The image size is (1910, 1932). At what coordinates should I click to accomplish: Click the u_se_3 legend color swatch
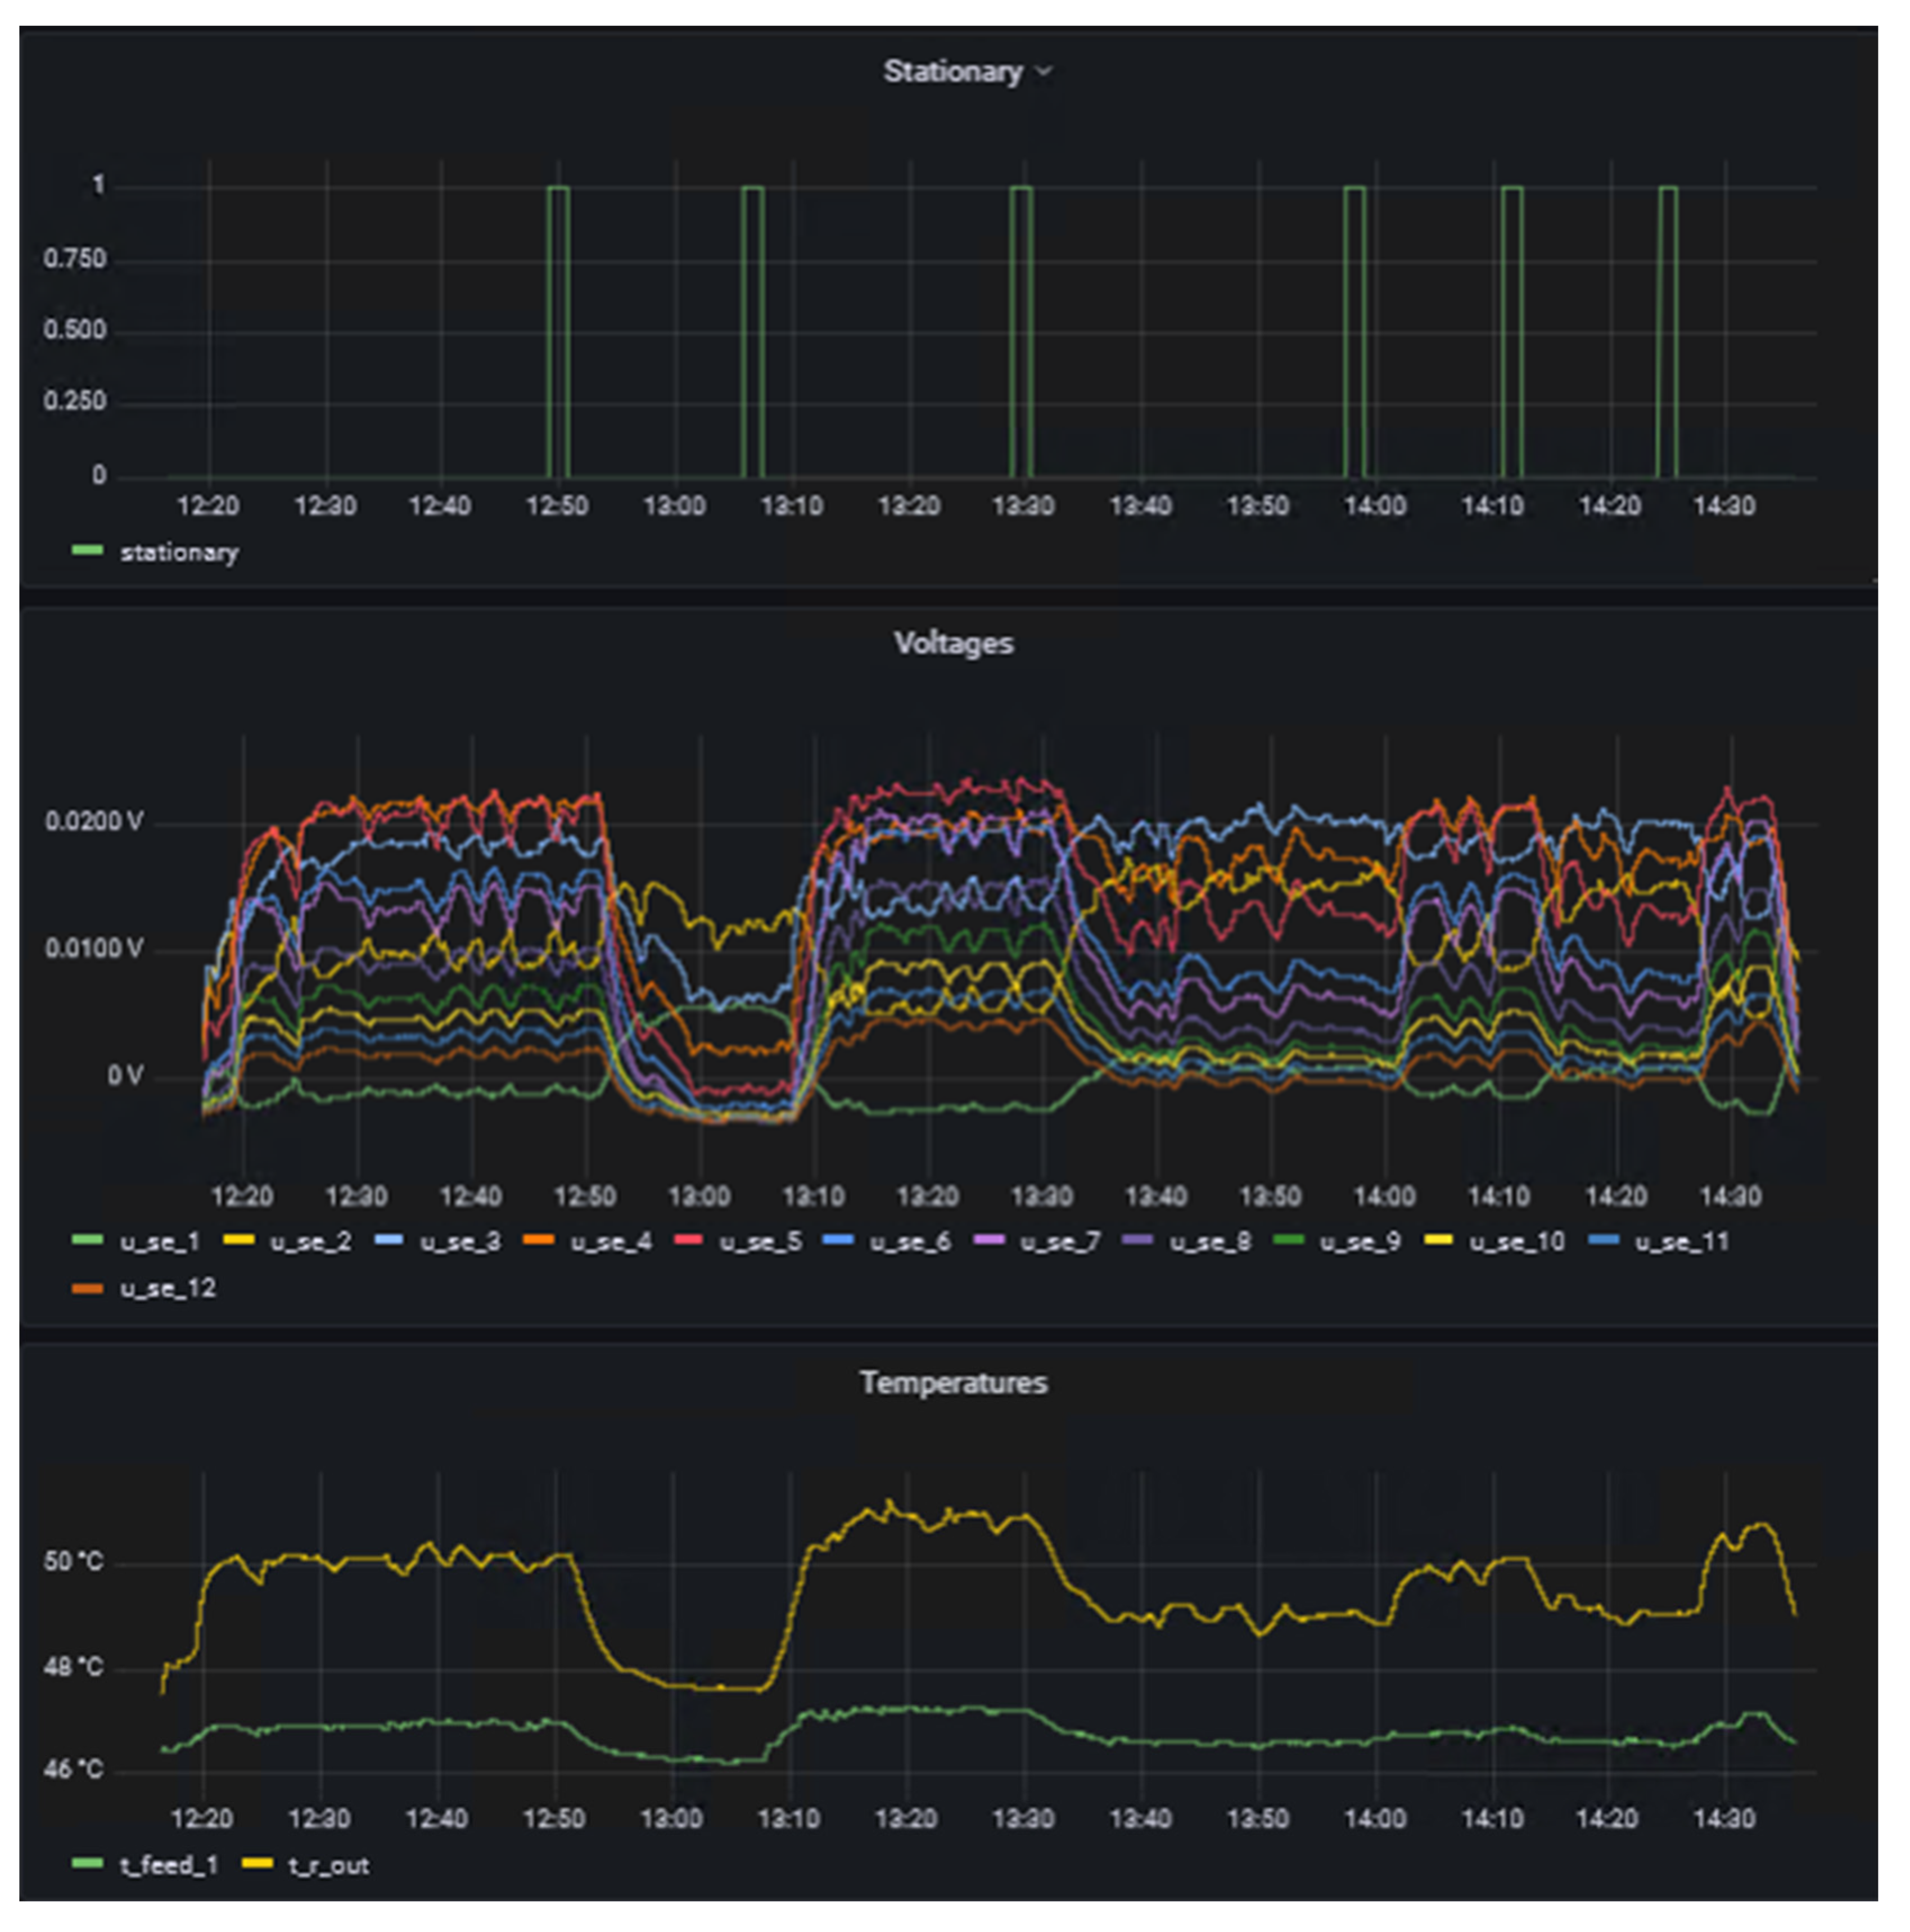click(x=388, y=1241)
